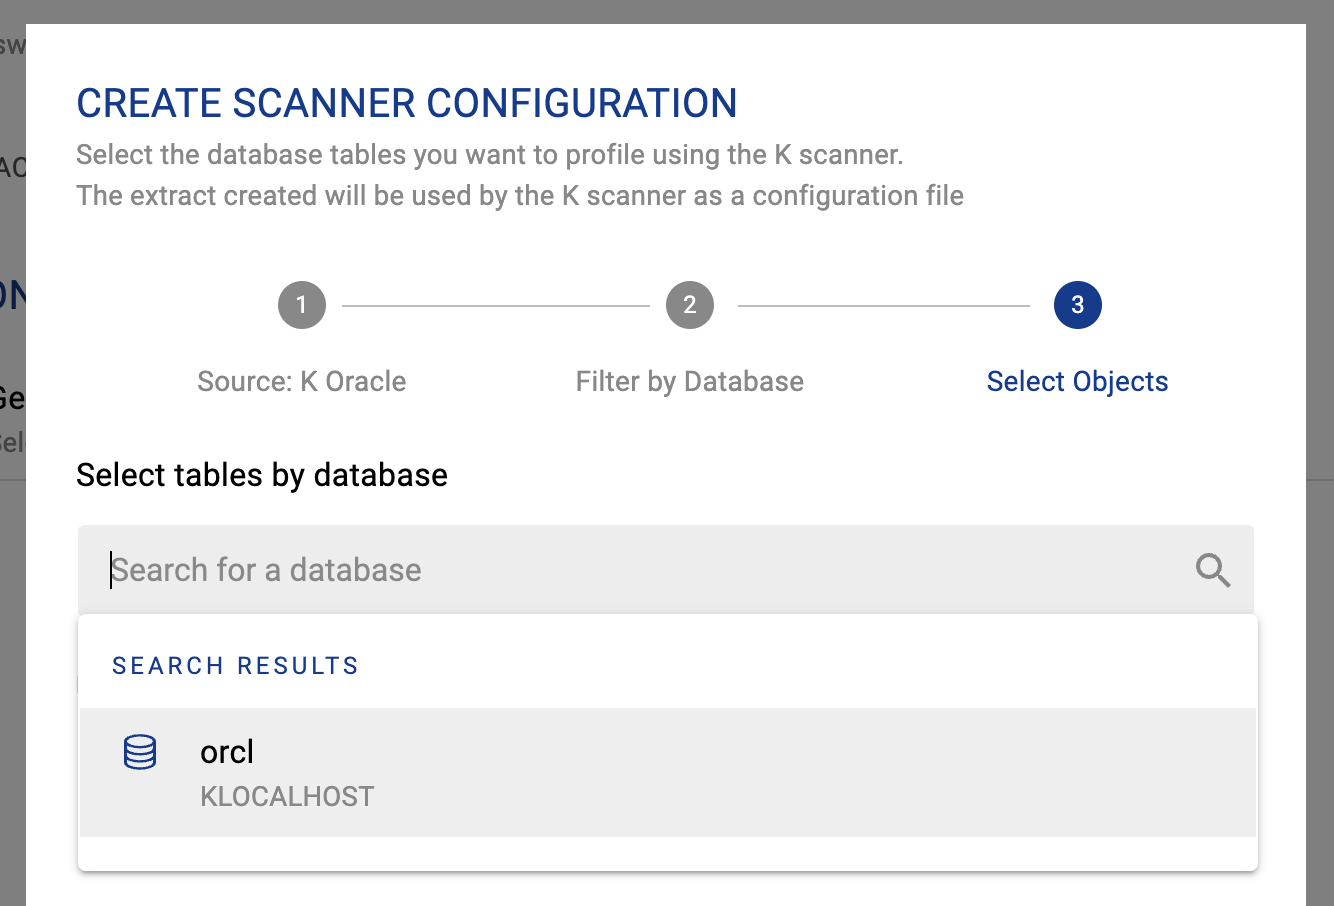Click the KLOCALHOST host text under orcl
1334x906 pixels.
click(x=287, y=797)
